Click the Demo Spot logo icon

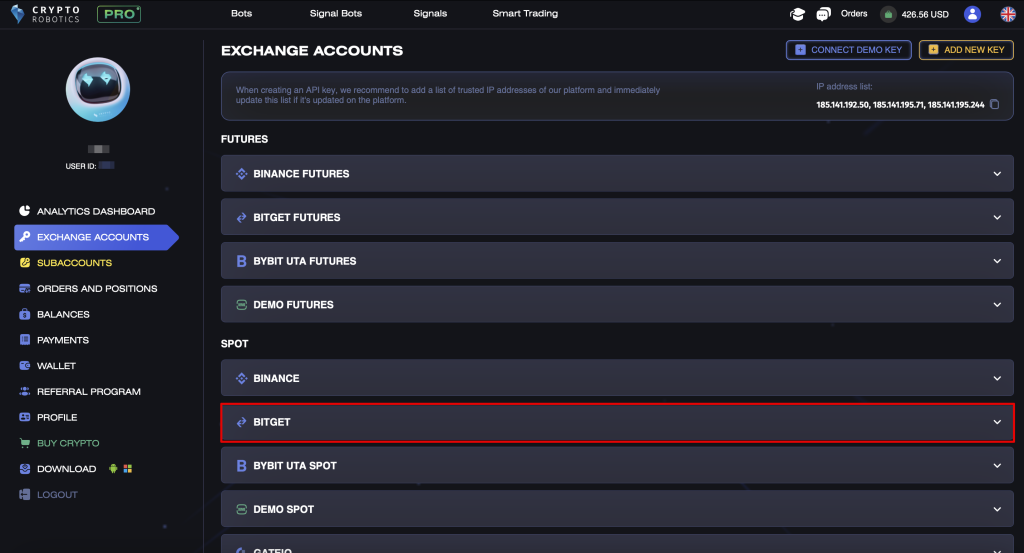[242, 509]
